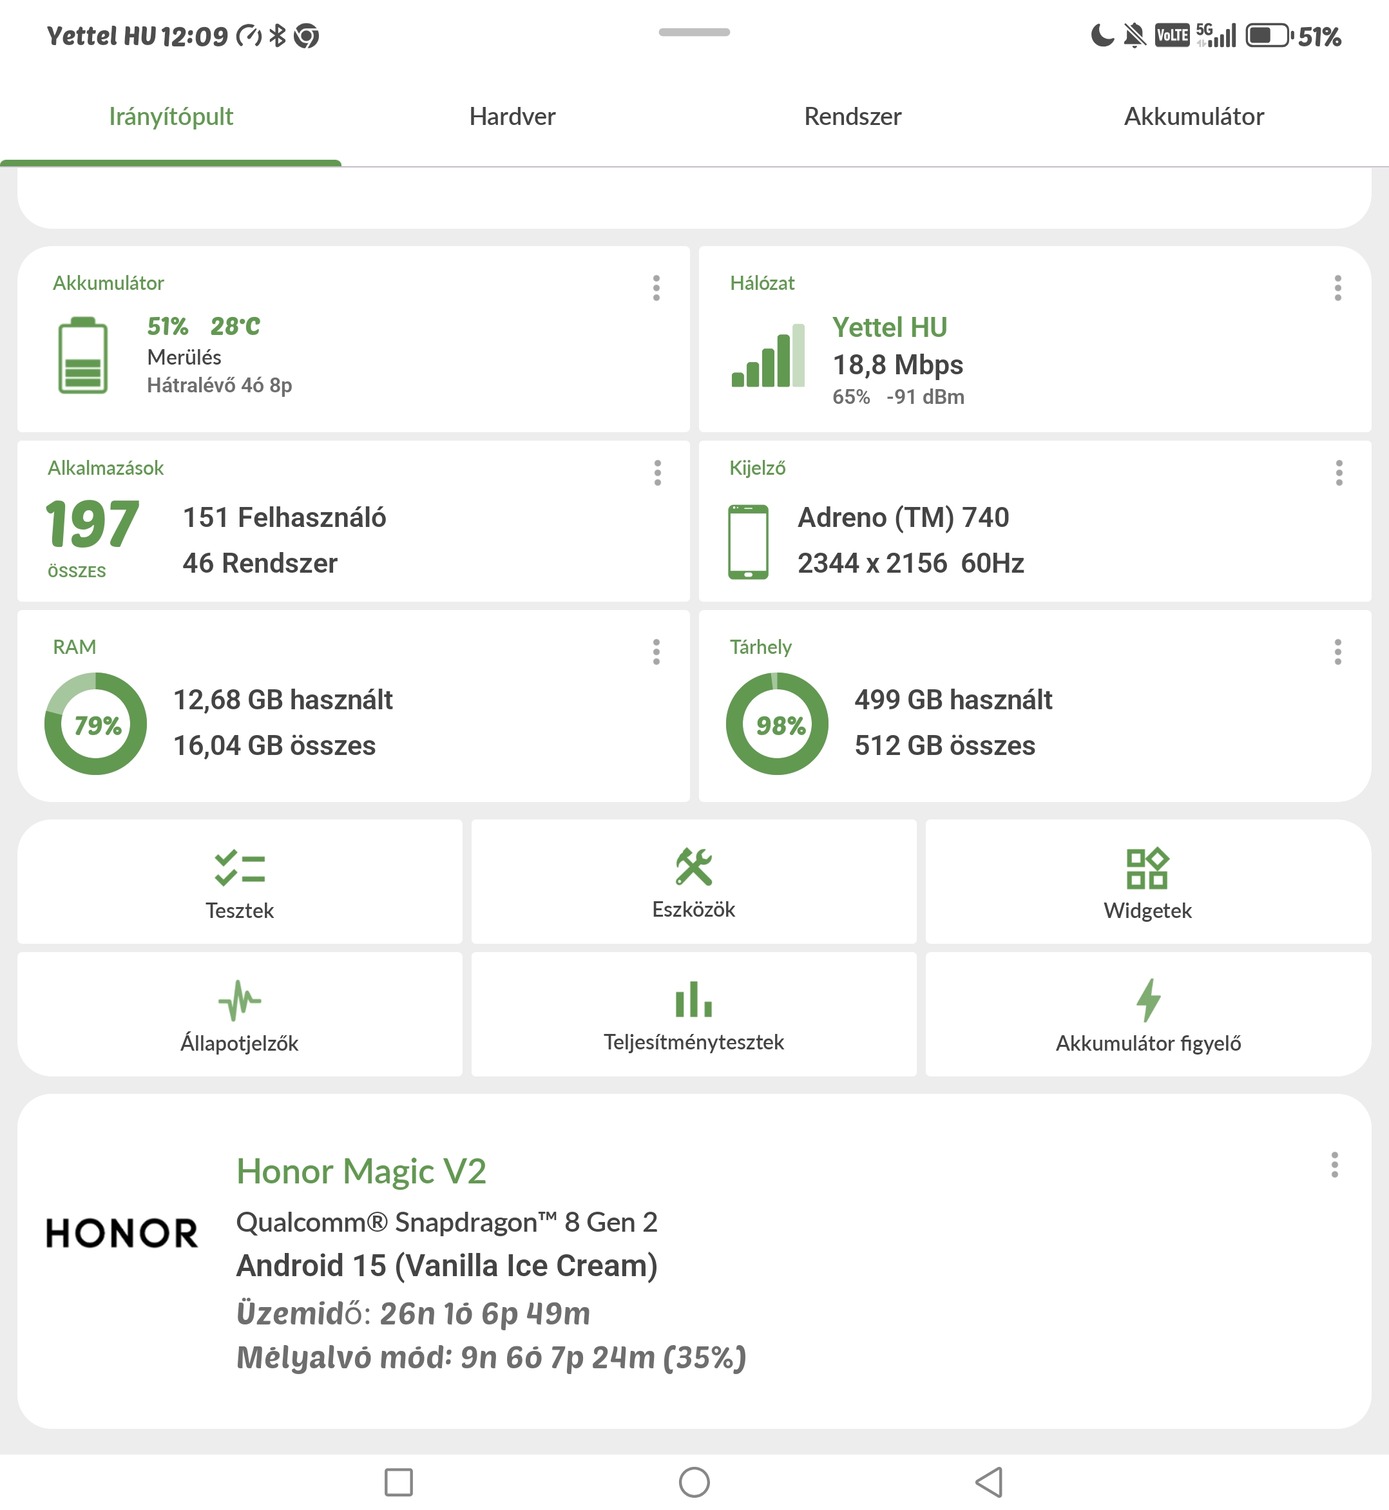The width and height of the screenshot is (1389, 1510).
Task: Tap the muted bell status bar icon
Action: 1134,36
